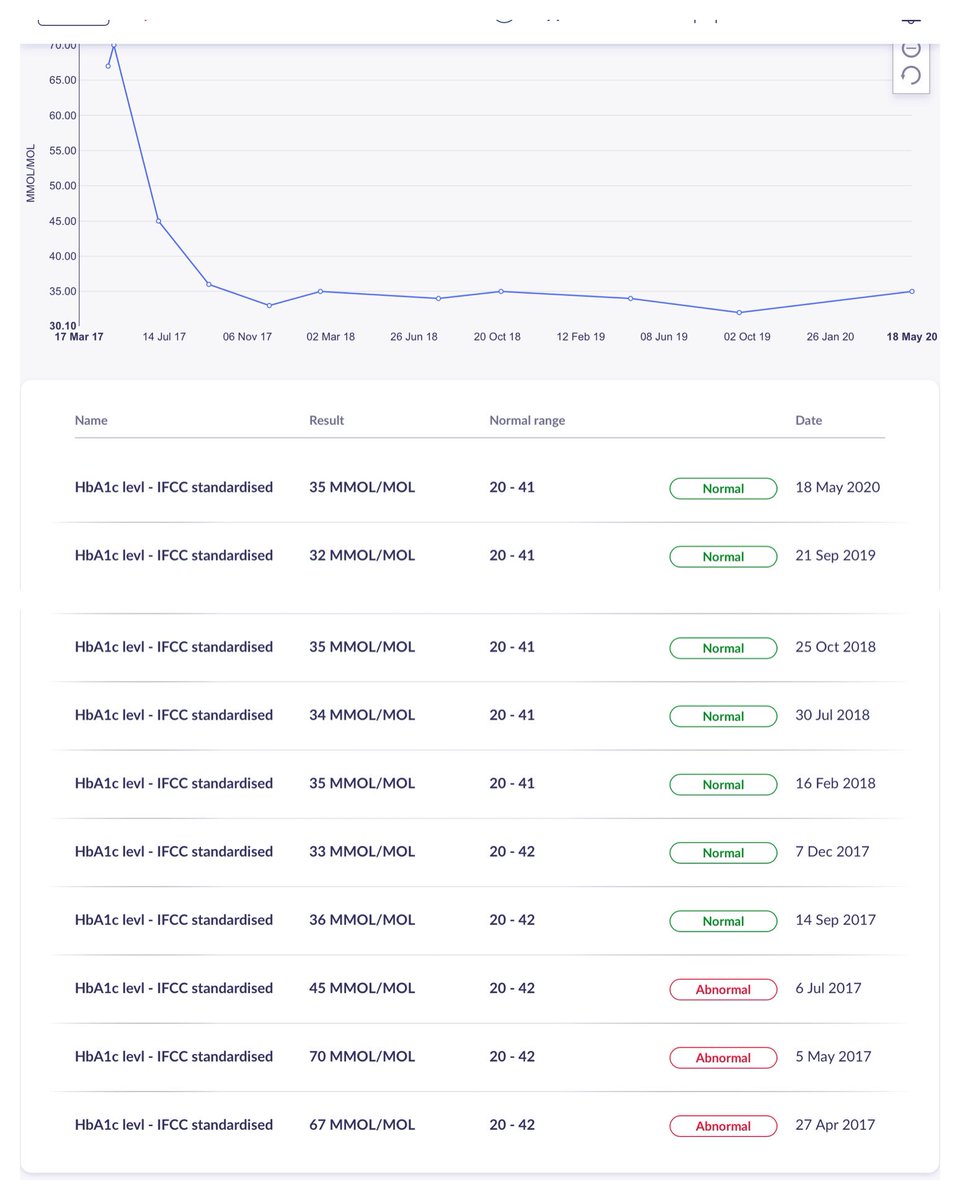960x1200 pixels.
Task: Click the 45 MMOL/MOL result value
Action: [x=362, y=988]
